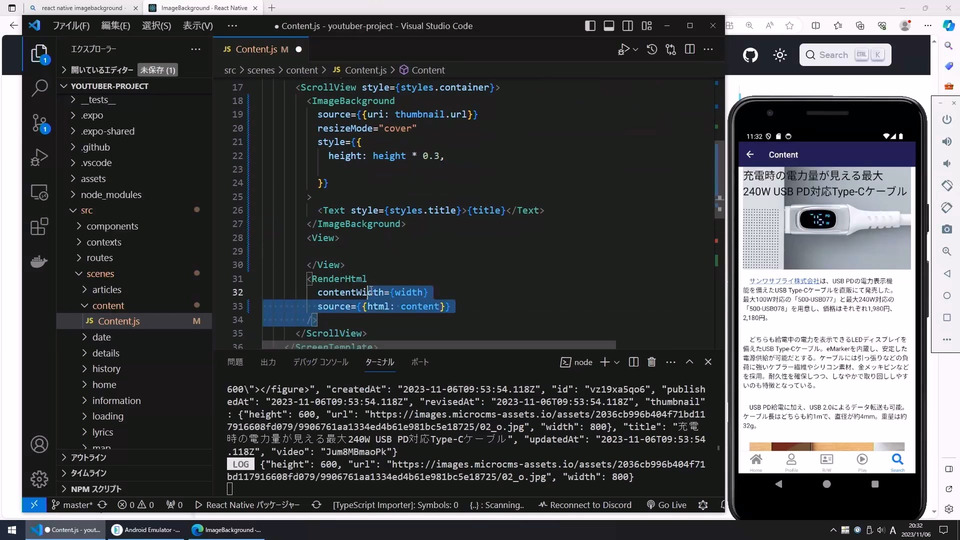Open Source Control view in activity bar

tap(39, 123)
